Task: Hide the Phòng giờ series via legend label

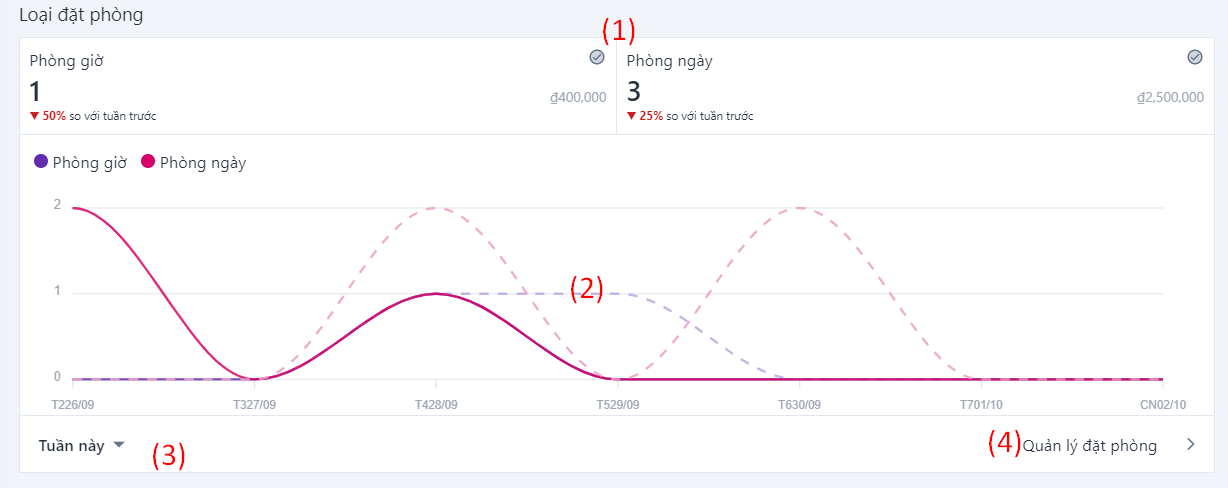Action: tap(90, 163)
